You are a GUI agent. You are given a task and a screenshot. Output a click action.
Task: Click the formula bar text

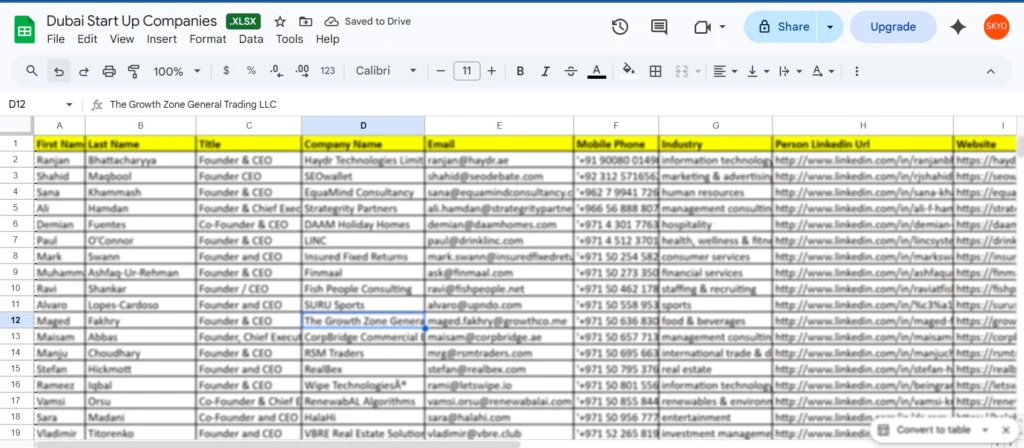pos(193,104)
